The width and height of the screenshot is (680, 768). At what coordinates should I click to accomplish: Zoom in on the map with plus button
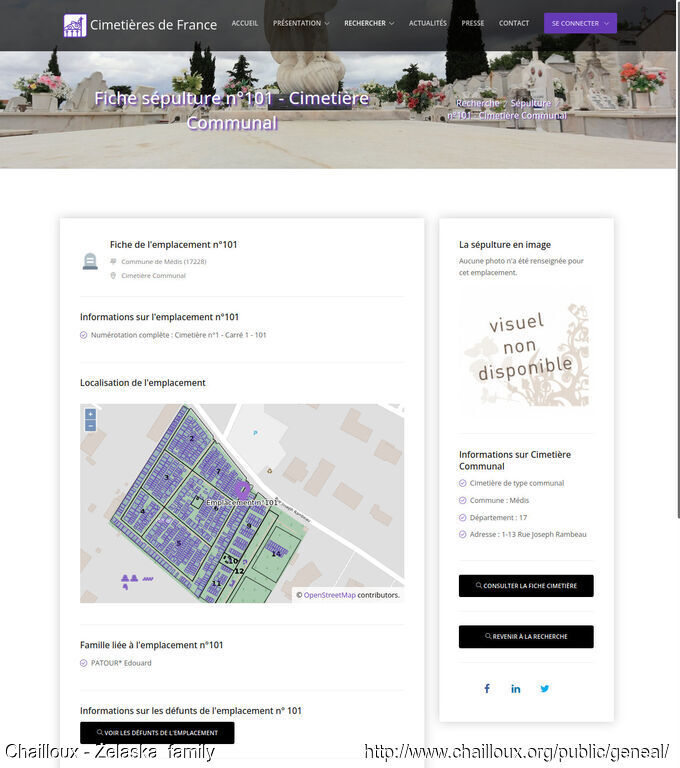pos(90,414)
